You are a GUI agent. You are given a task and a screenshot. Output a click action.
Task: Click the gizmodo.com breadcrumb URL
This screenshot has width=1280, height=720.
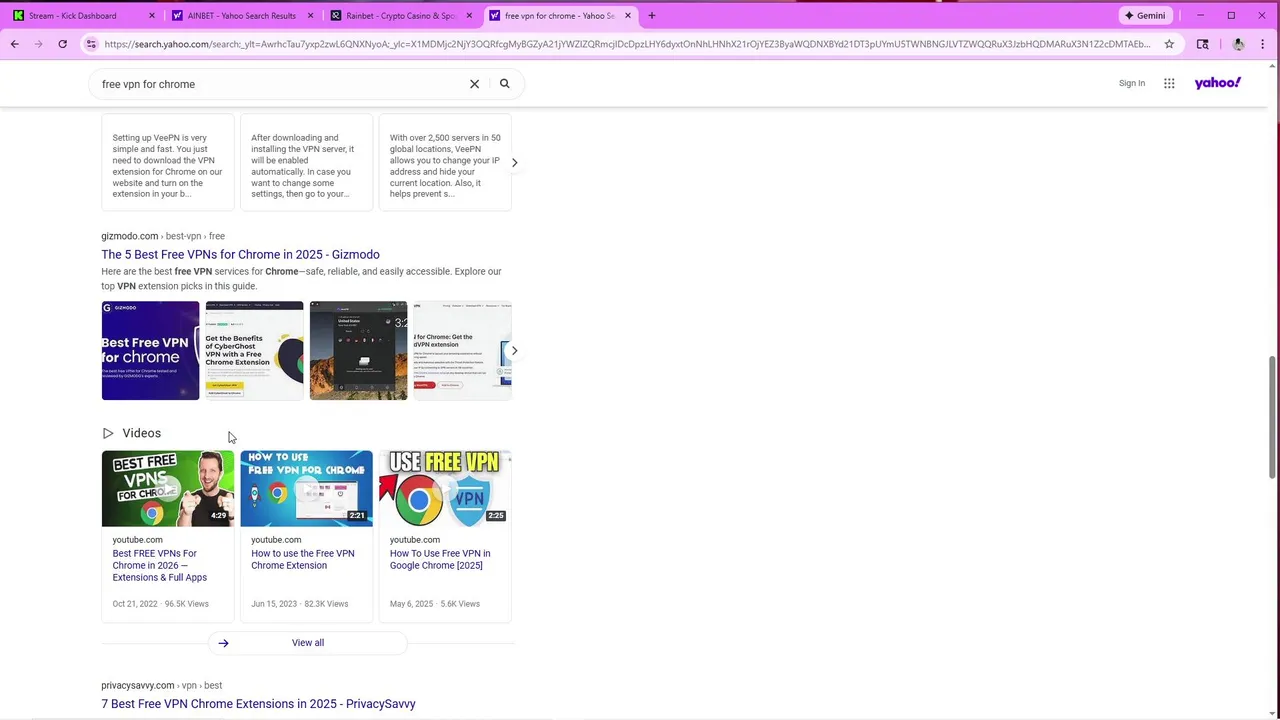tap(163, 236)
